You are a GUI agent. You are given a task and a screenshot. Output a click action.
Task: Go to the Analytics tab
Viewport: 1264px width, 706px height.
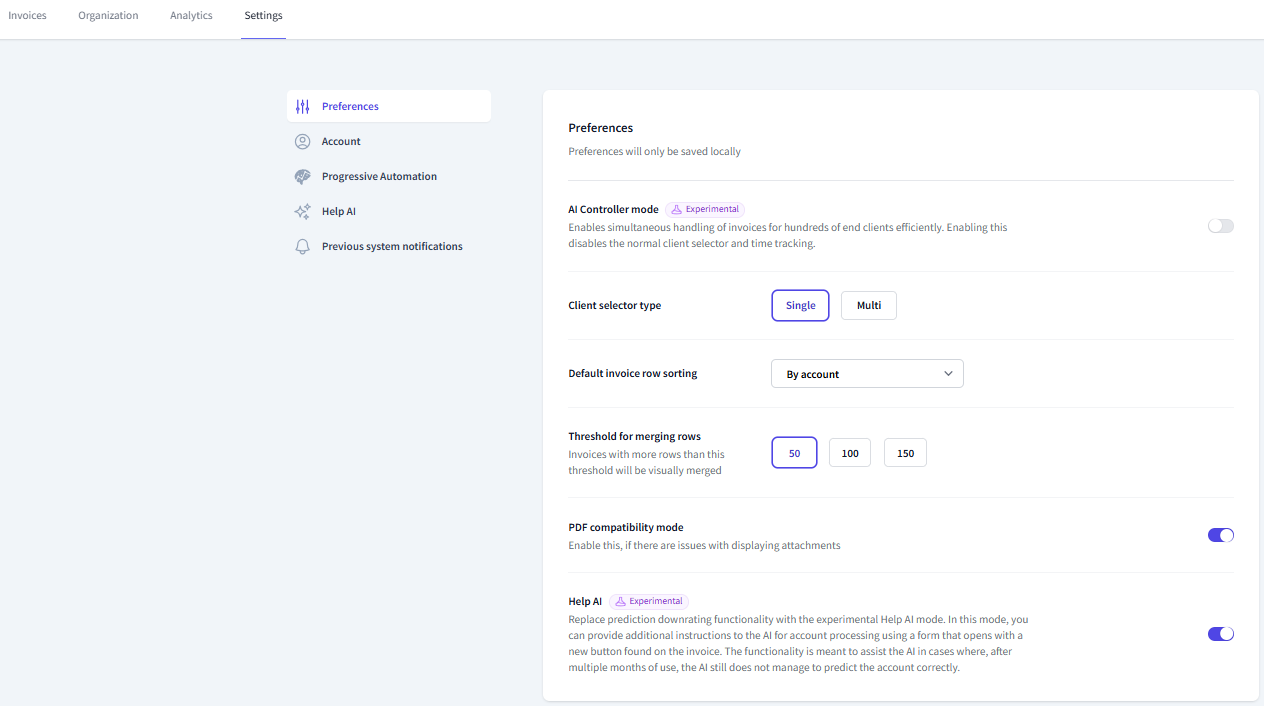191,16
